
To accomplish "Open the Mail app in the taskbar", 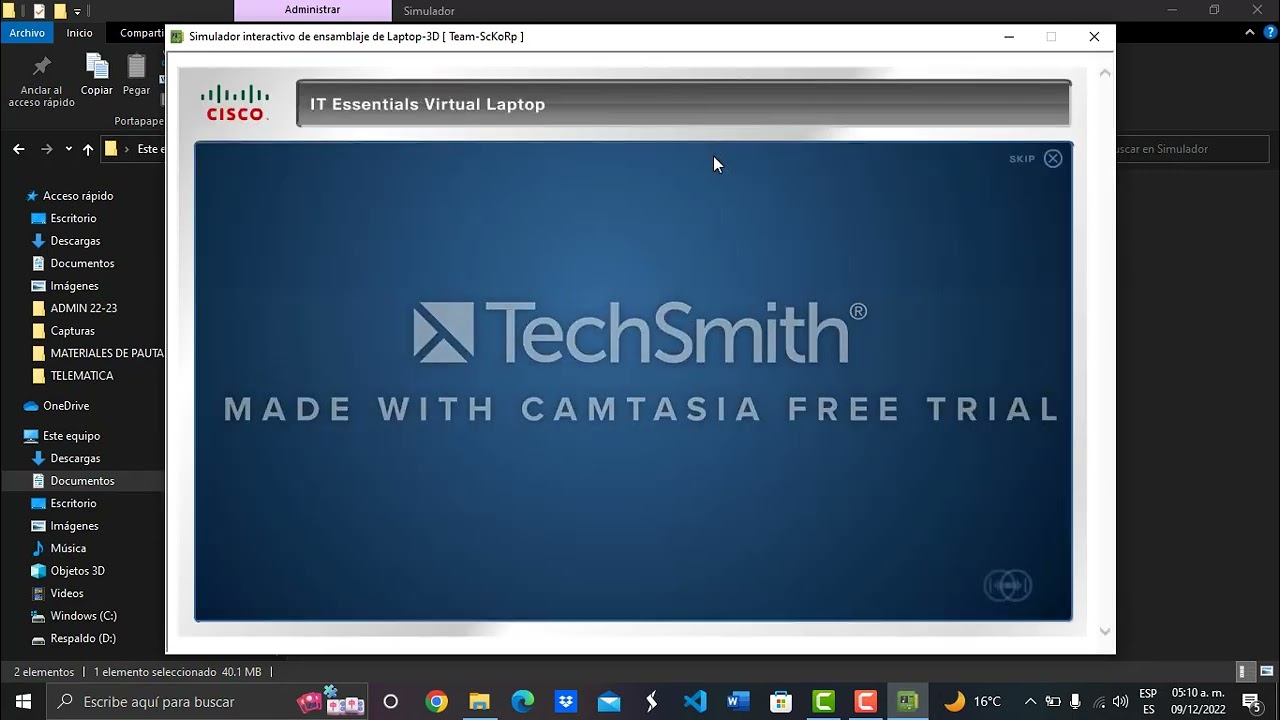I will 609,702.
